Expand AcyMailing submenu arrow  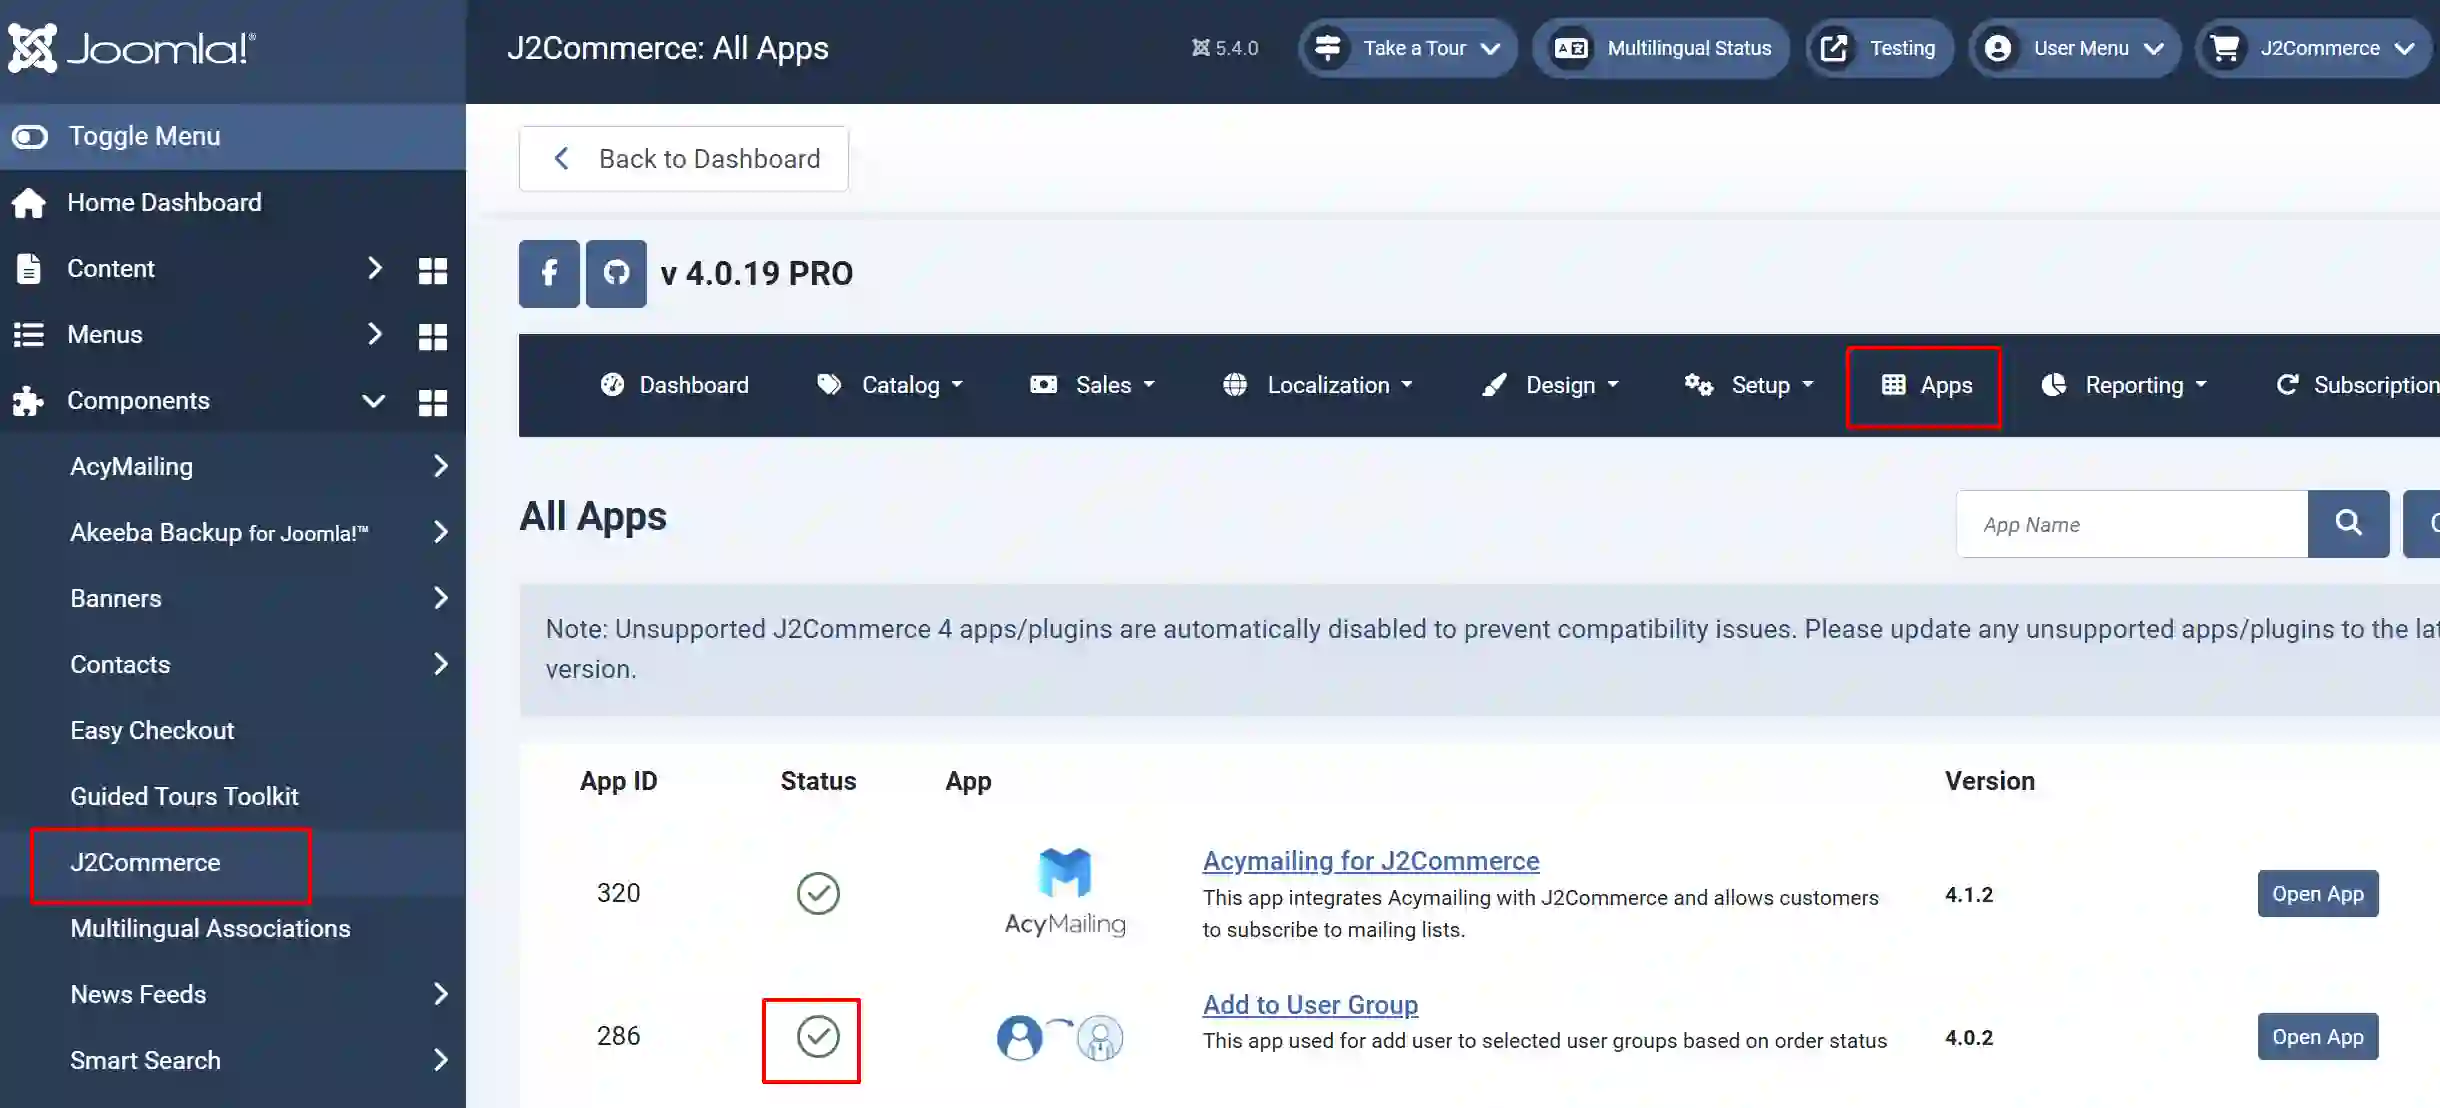(x=440, y=466)
